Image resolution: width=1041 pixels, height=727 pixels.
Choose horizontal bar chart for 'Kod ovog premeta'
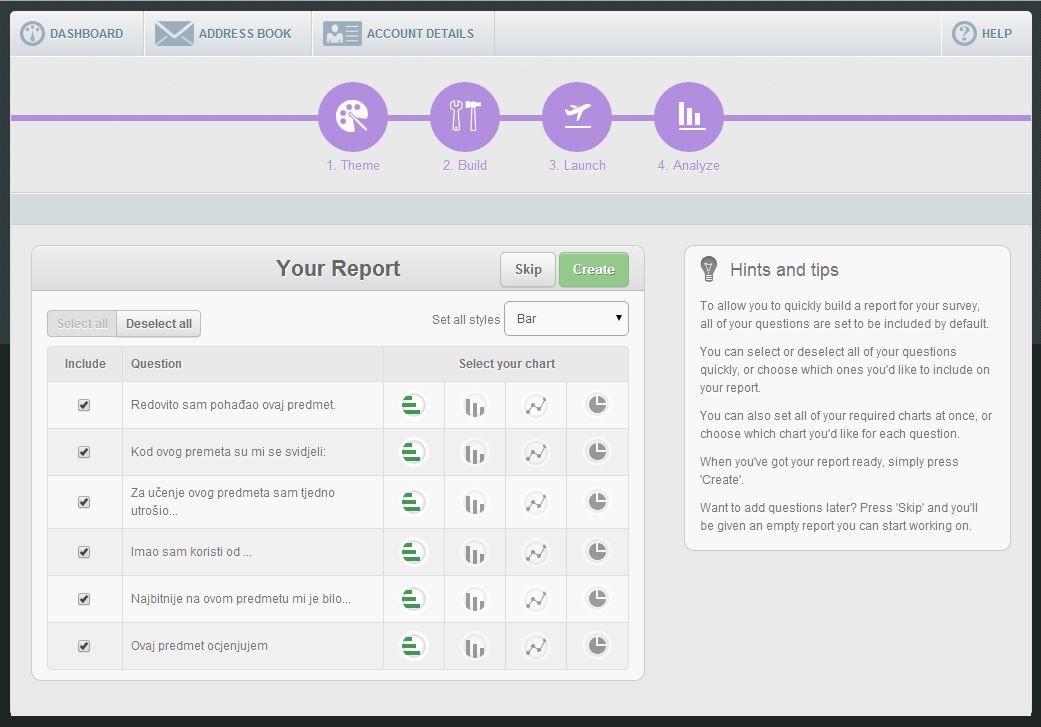coord(412,452)
